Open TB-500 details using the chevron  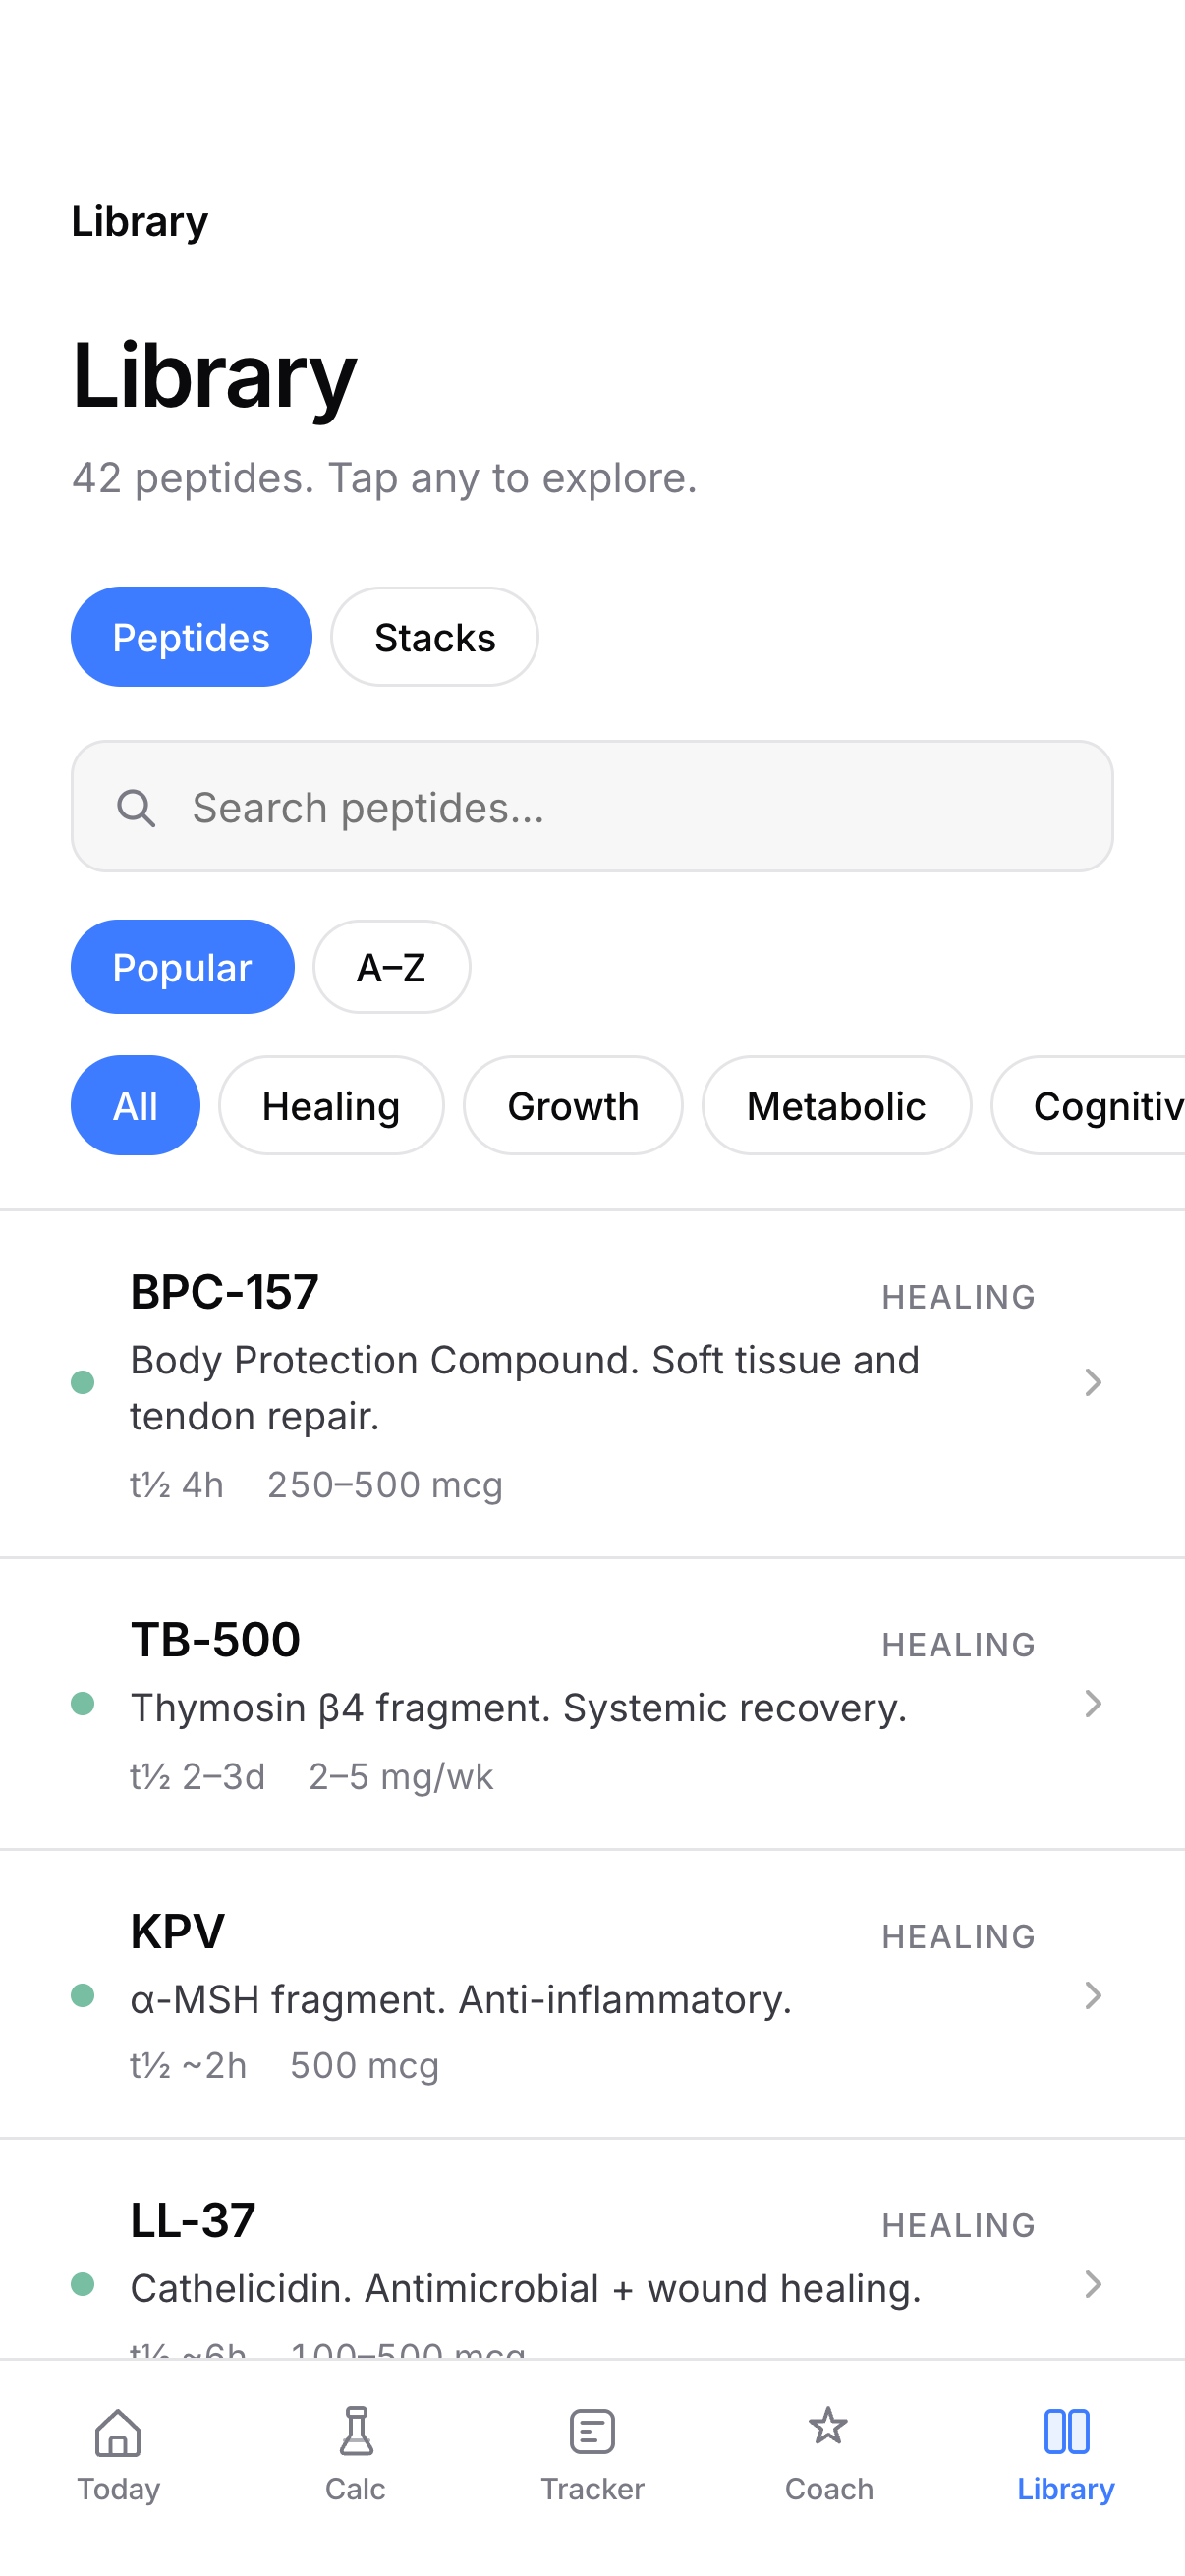[x=1093, y=1704]
